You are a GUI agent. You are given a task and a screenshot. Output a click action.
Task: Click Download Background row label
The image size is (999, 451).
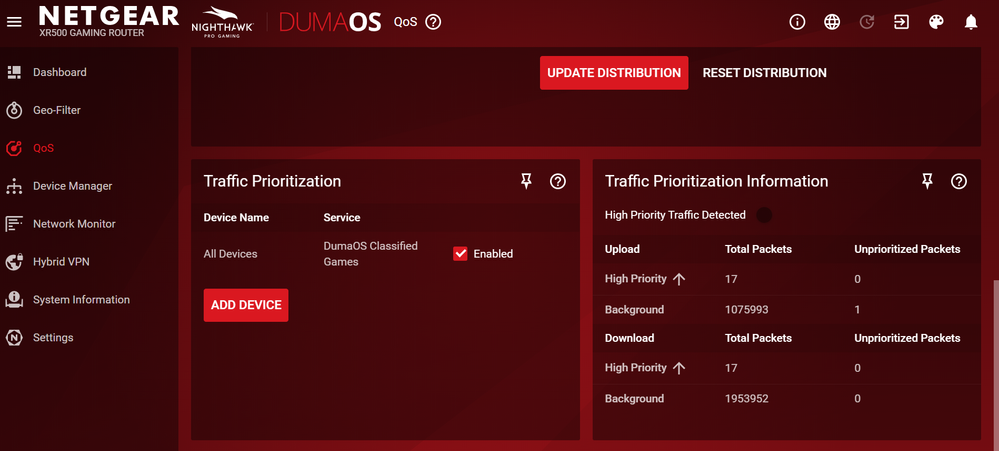635,399
